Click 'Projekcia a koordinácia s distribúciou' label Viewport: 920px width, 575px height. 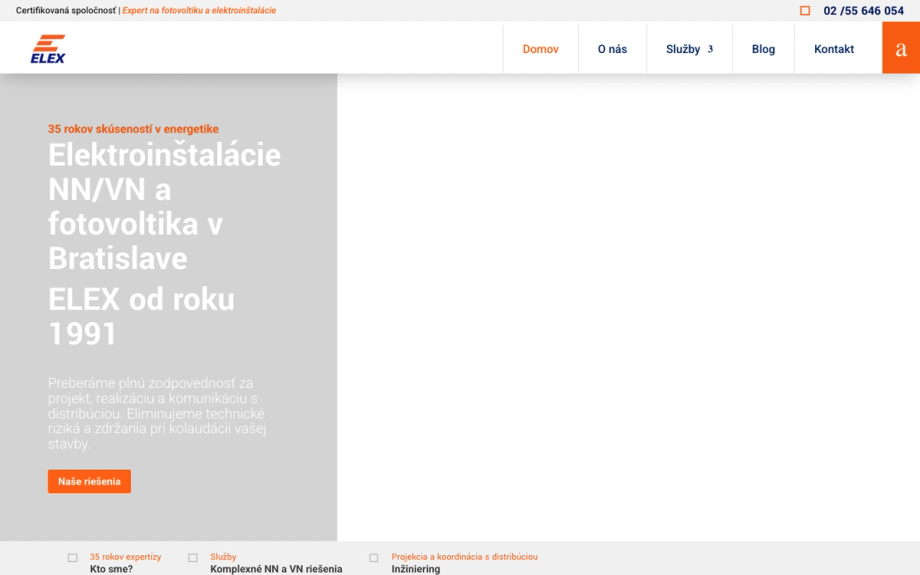point(465,557)
